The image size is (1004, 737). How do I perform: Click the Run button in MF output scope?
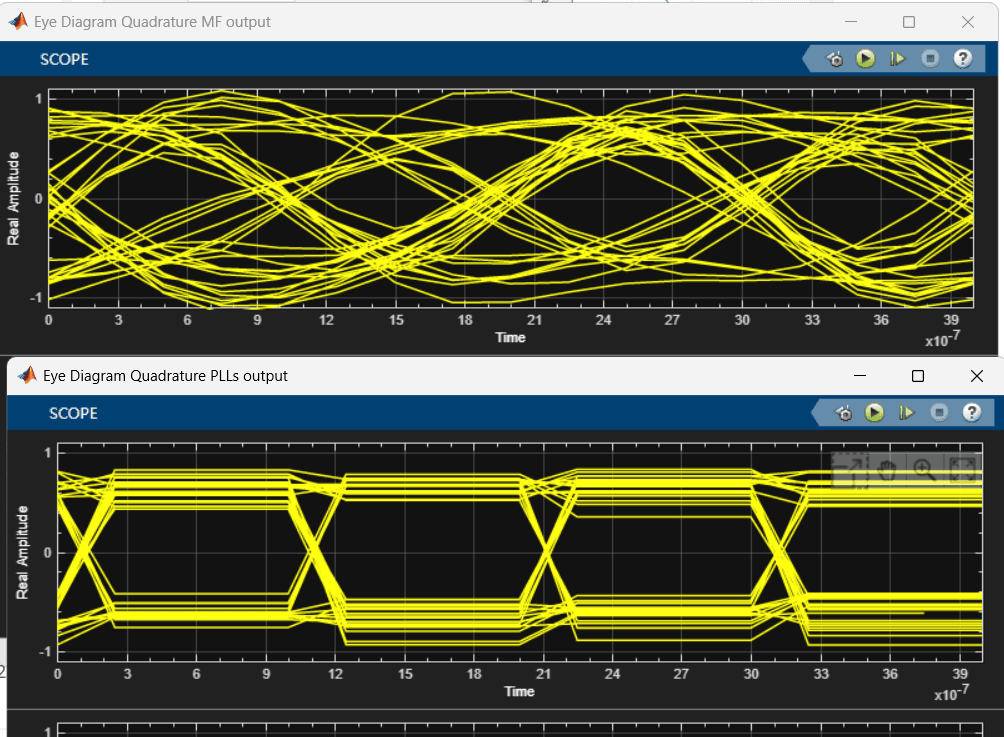click(866, 59)
